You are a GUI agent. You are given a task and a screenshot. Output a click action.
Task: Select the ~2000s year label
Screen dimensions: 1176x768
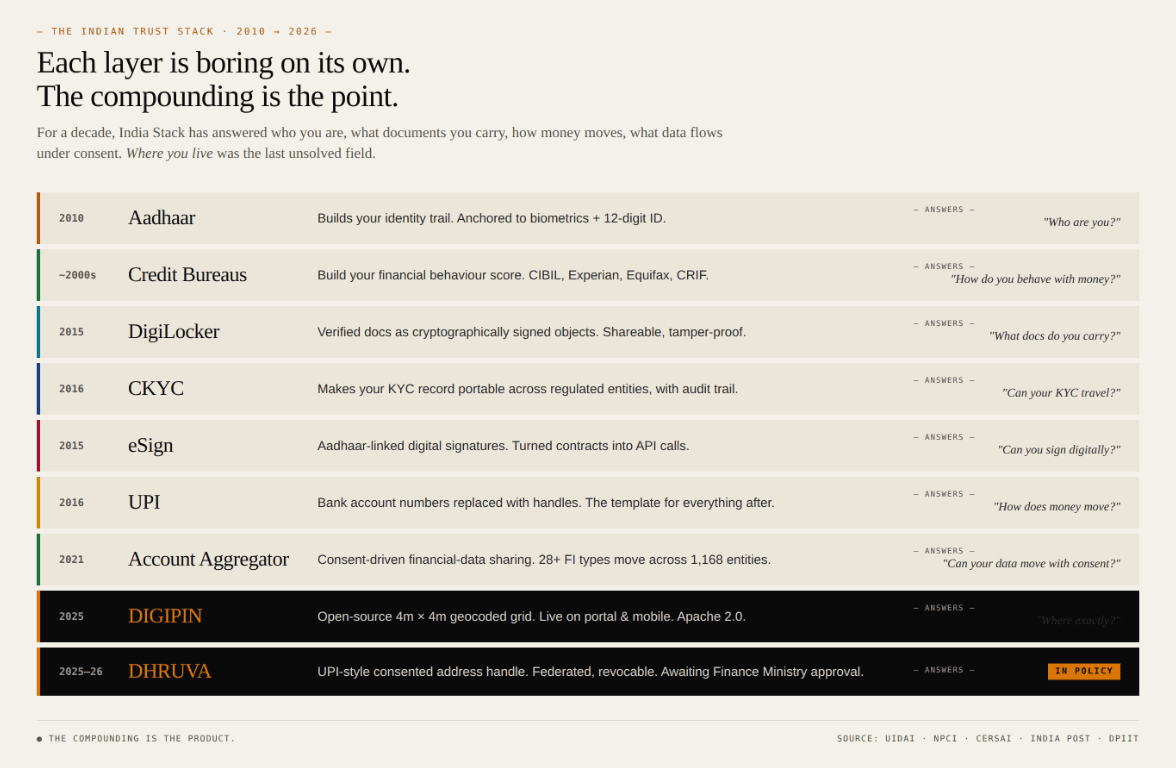pyautogui.click(x=77, y=275)
